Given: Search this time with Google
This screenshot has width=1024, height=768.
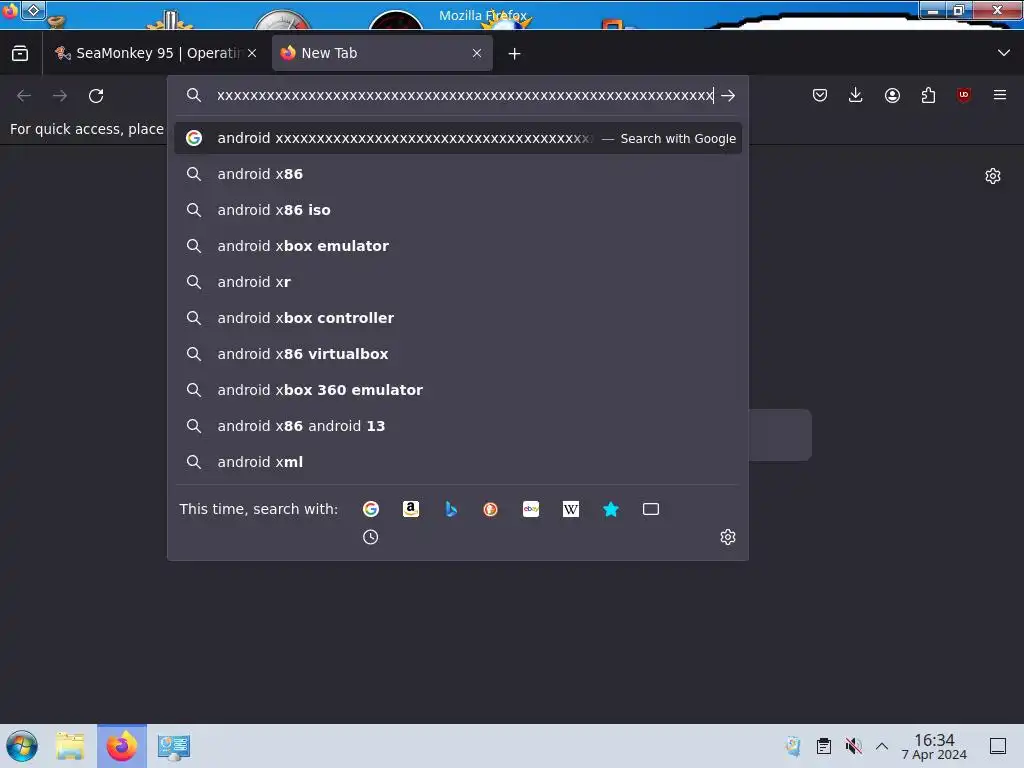Looking at the screenshot, I should pos(371,509).
